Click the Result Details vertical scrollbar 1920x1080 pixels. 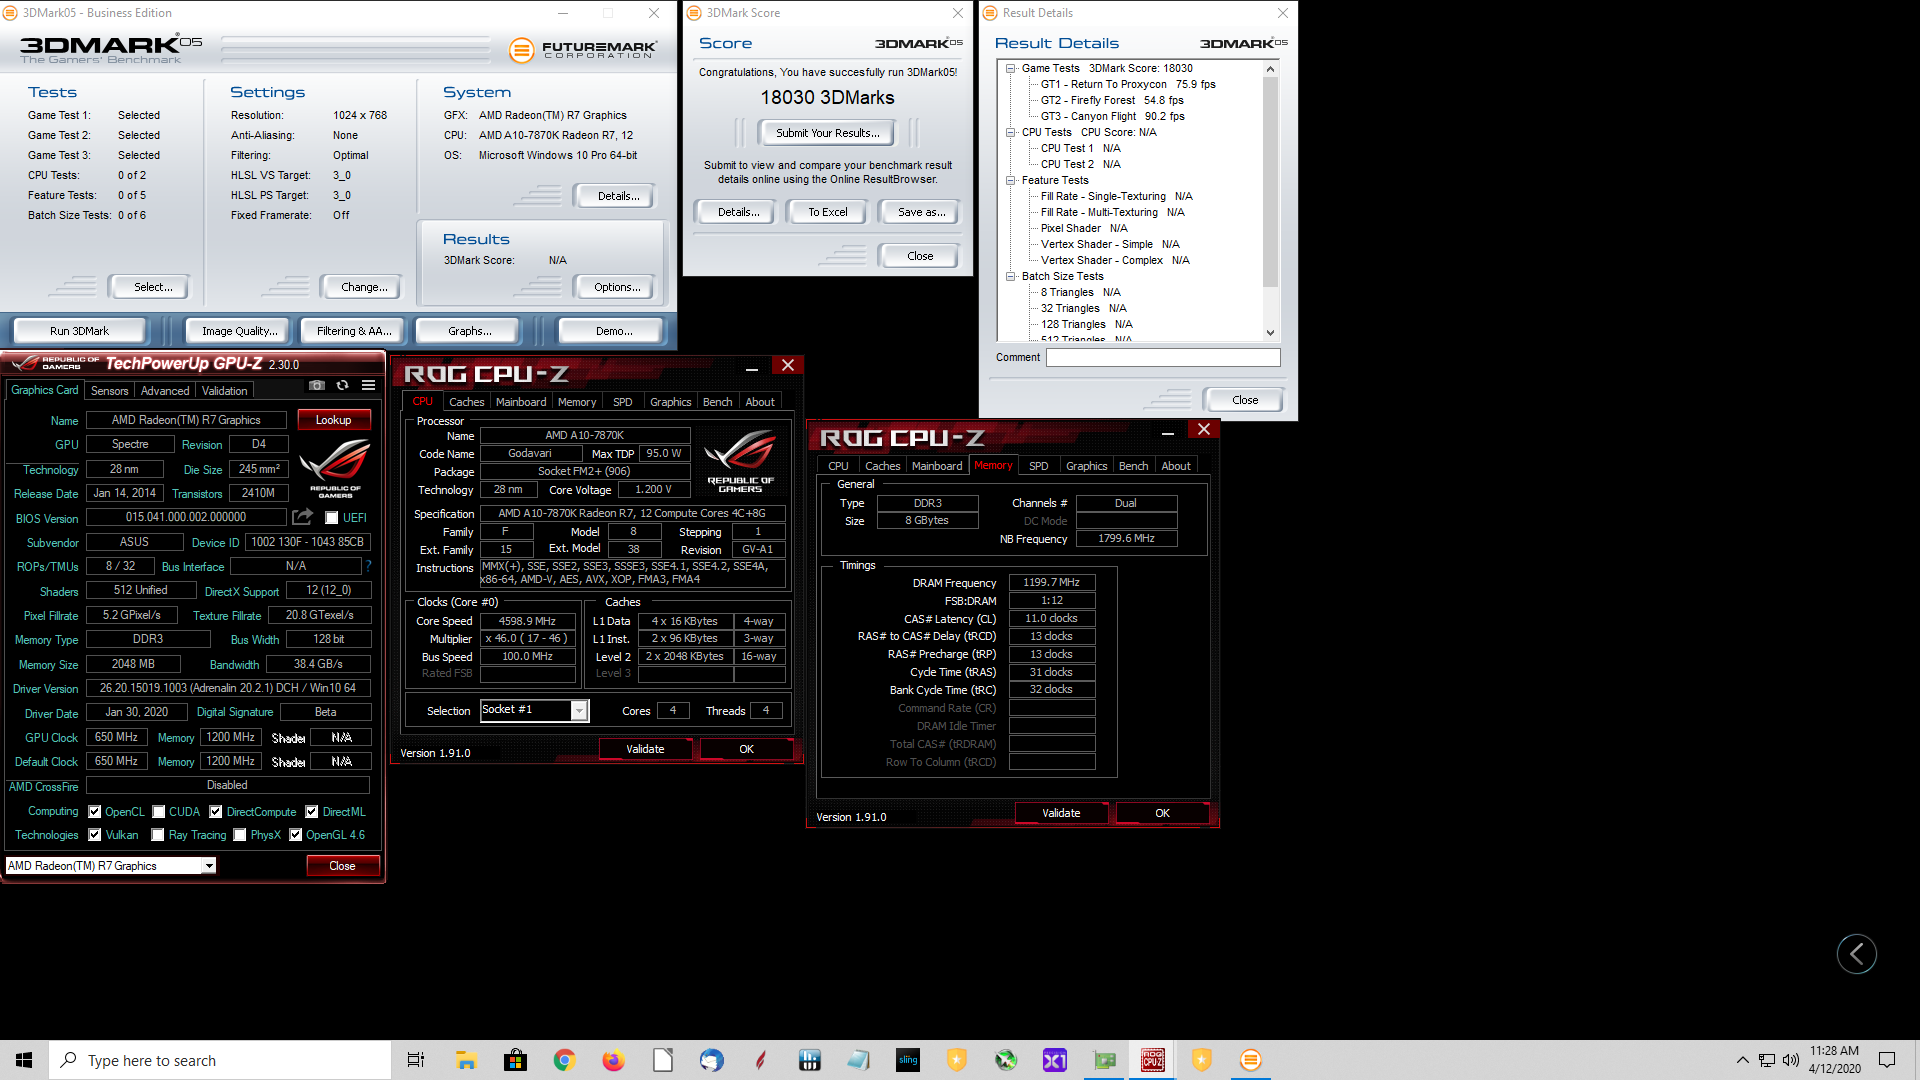[x=1270, y=182]
